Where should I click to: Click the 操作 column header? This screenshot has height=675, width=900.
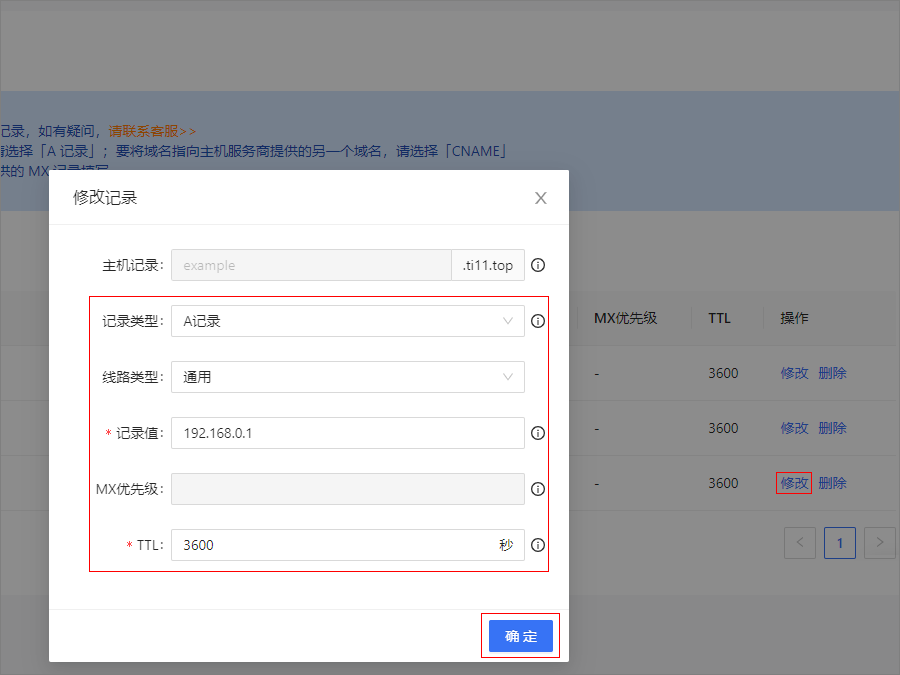coord(794,319)
